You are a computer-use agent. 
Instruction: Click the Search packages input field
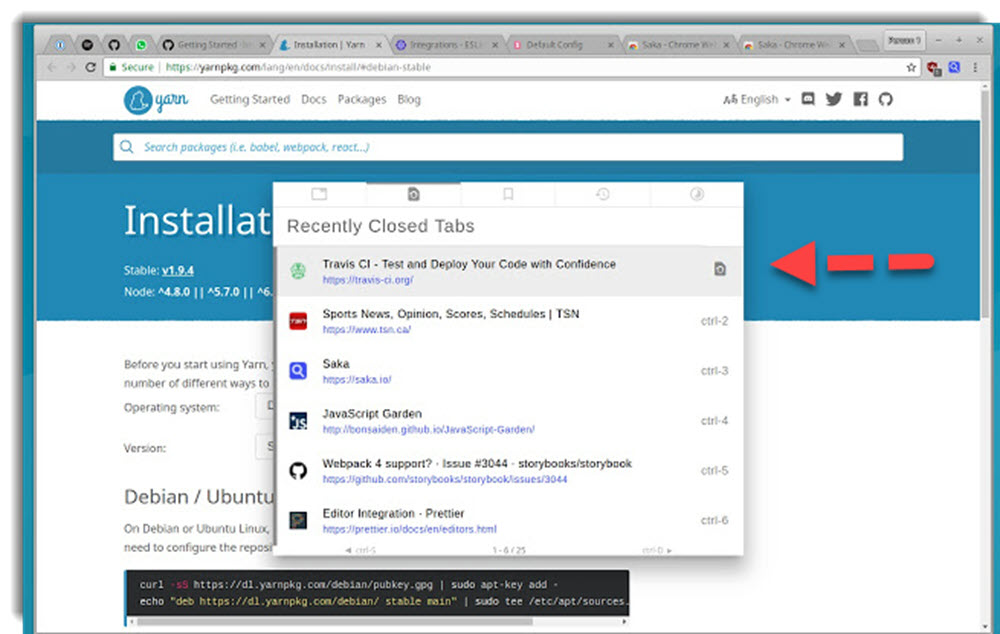point(508,147)
